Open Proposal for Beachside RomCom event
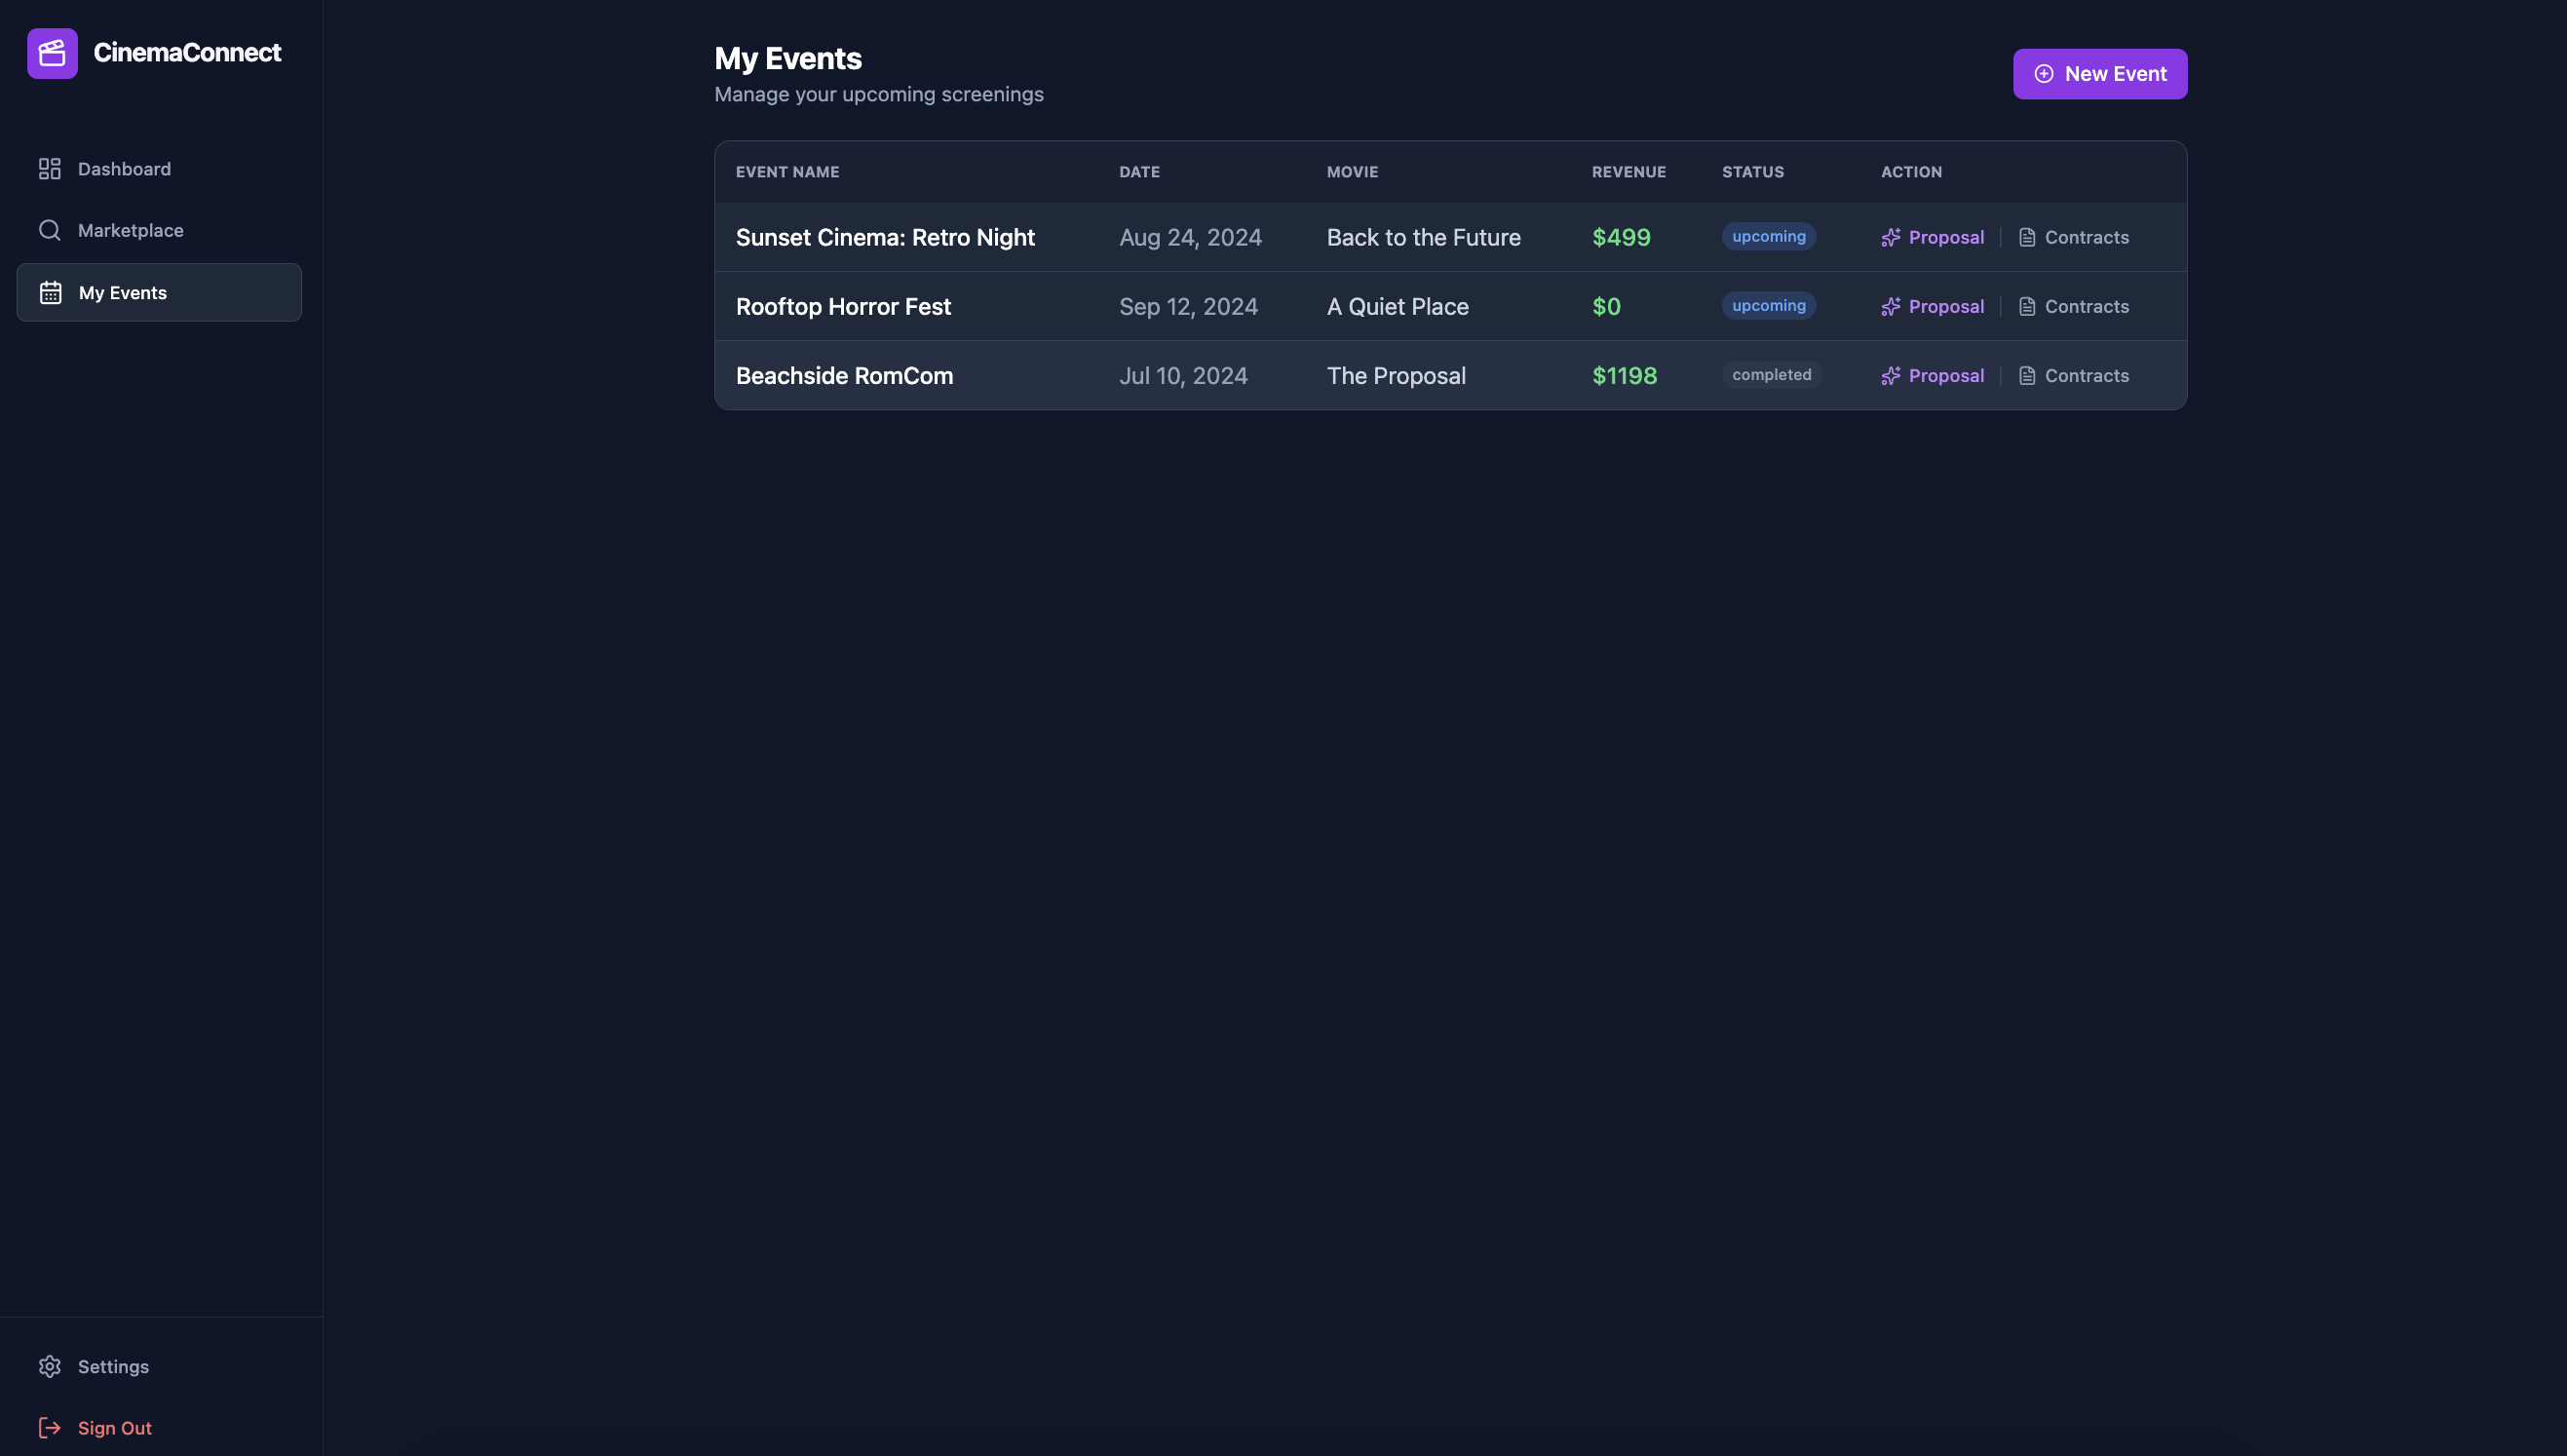2567x1456 pixels. [x=1945, y=376]
